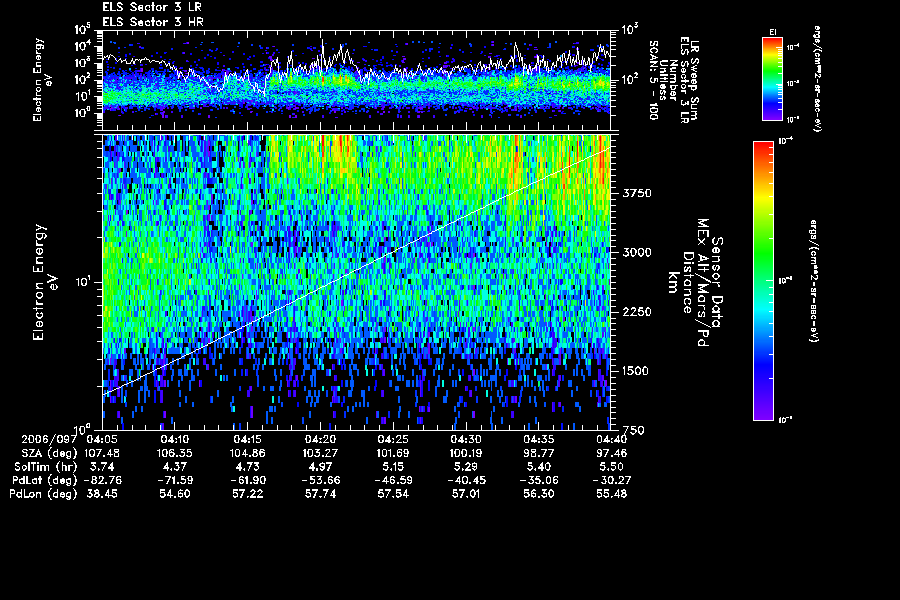Click the PdLon value 57.54
900x600 pixels.
(393, 494)
